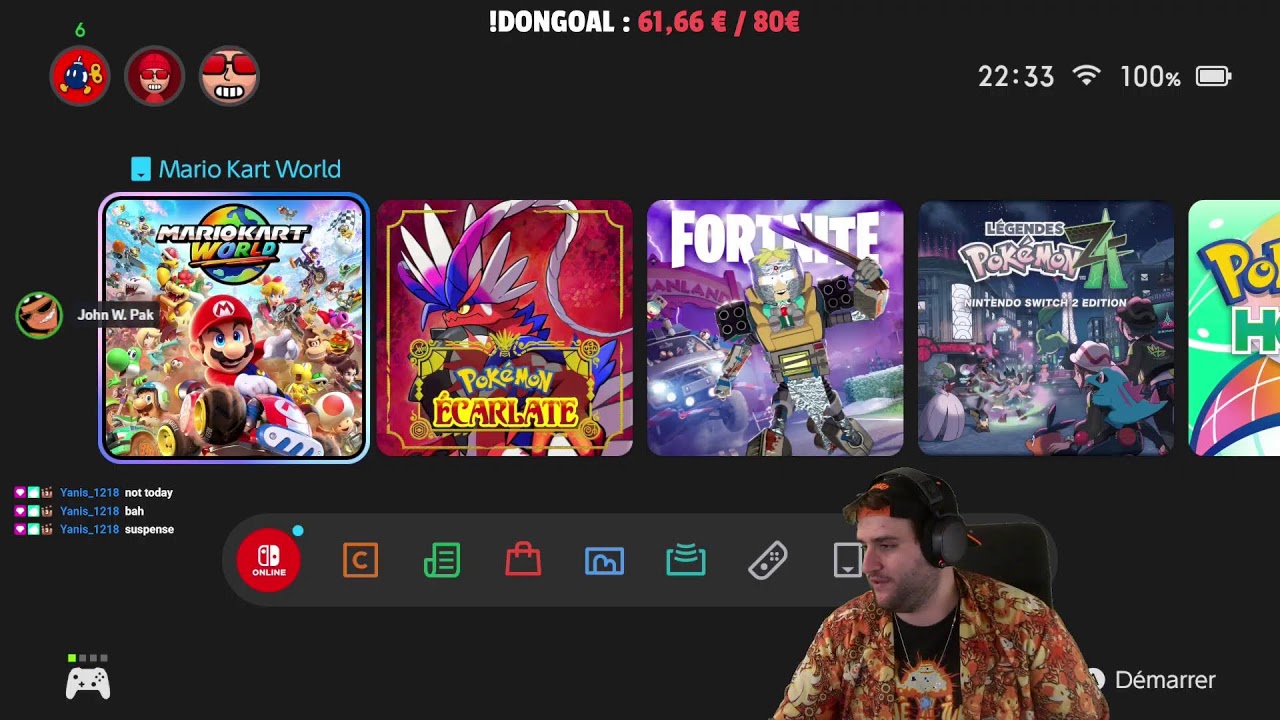Select the Fortnite game tile
1280x720 pixels.
pyautogui.click(x=775, y=328)
